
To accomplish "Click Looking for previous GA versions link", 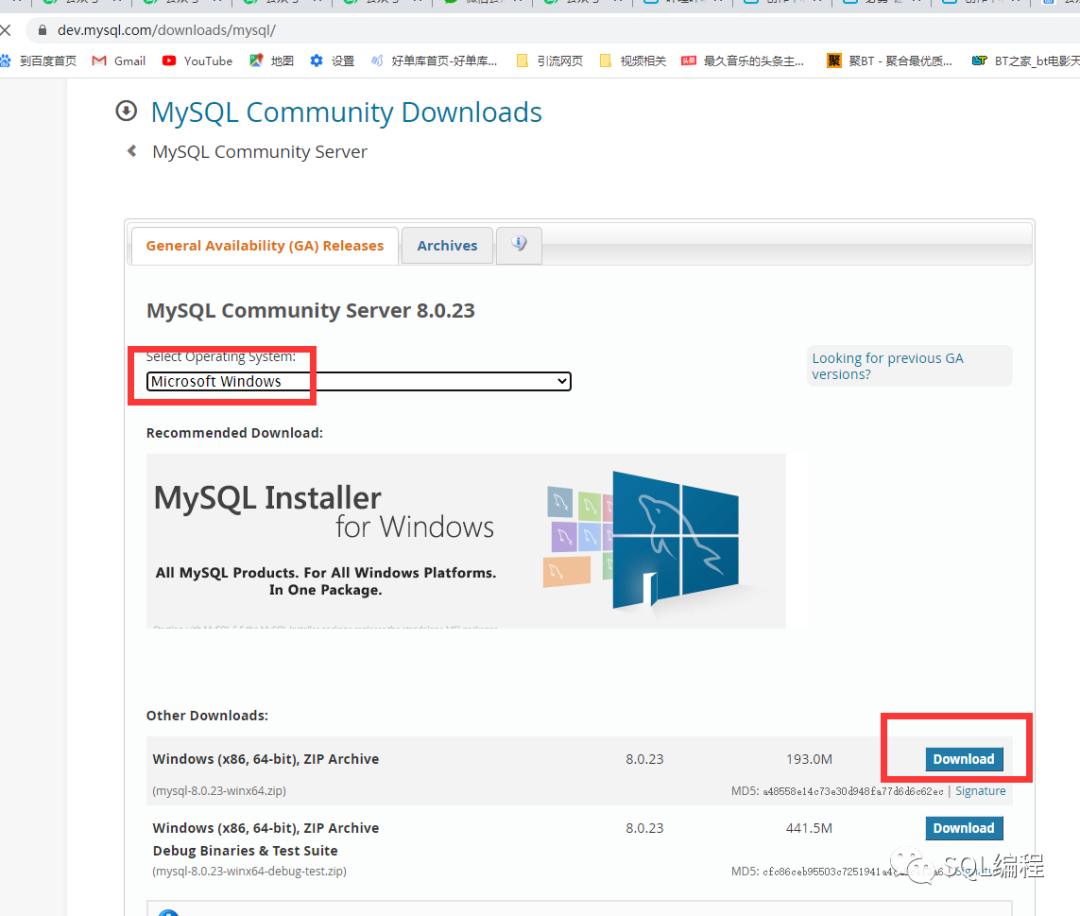I will 887,366.
